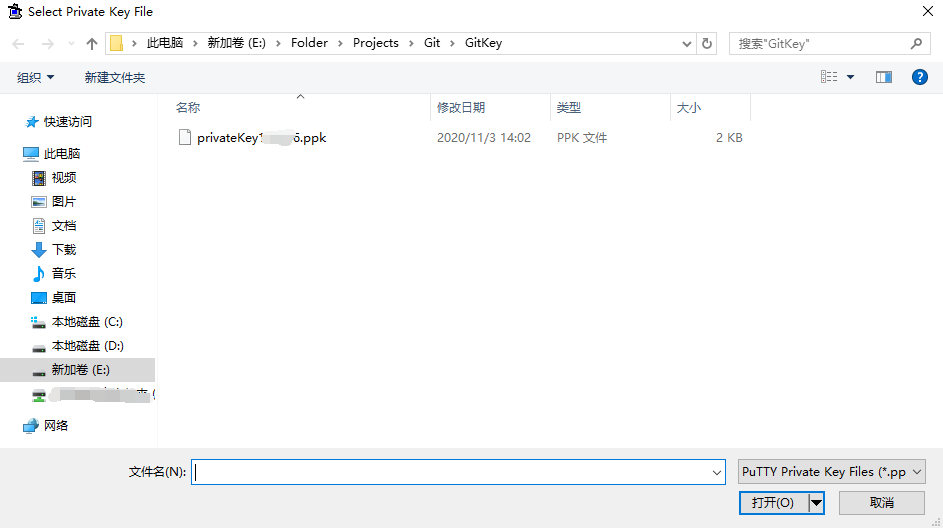Click the 快速访问 star icon
Screen dimensions: 943x528
coord(32,122)
